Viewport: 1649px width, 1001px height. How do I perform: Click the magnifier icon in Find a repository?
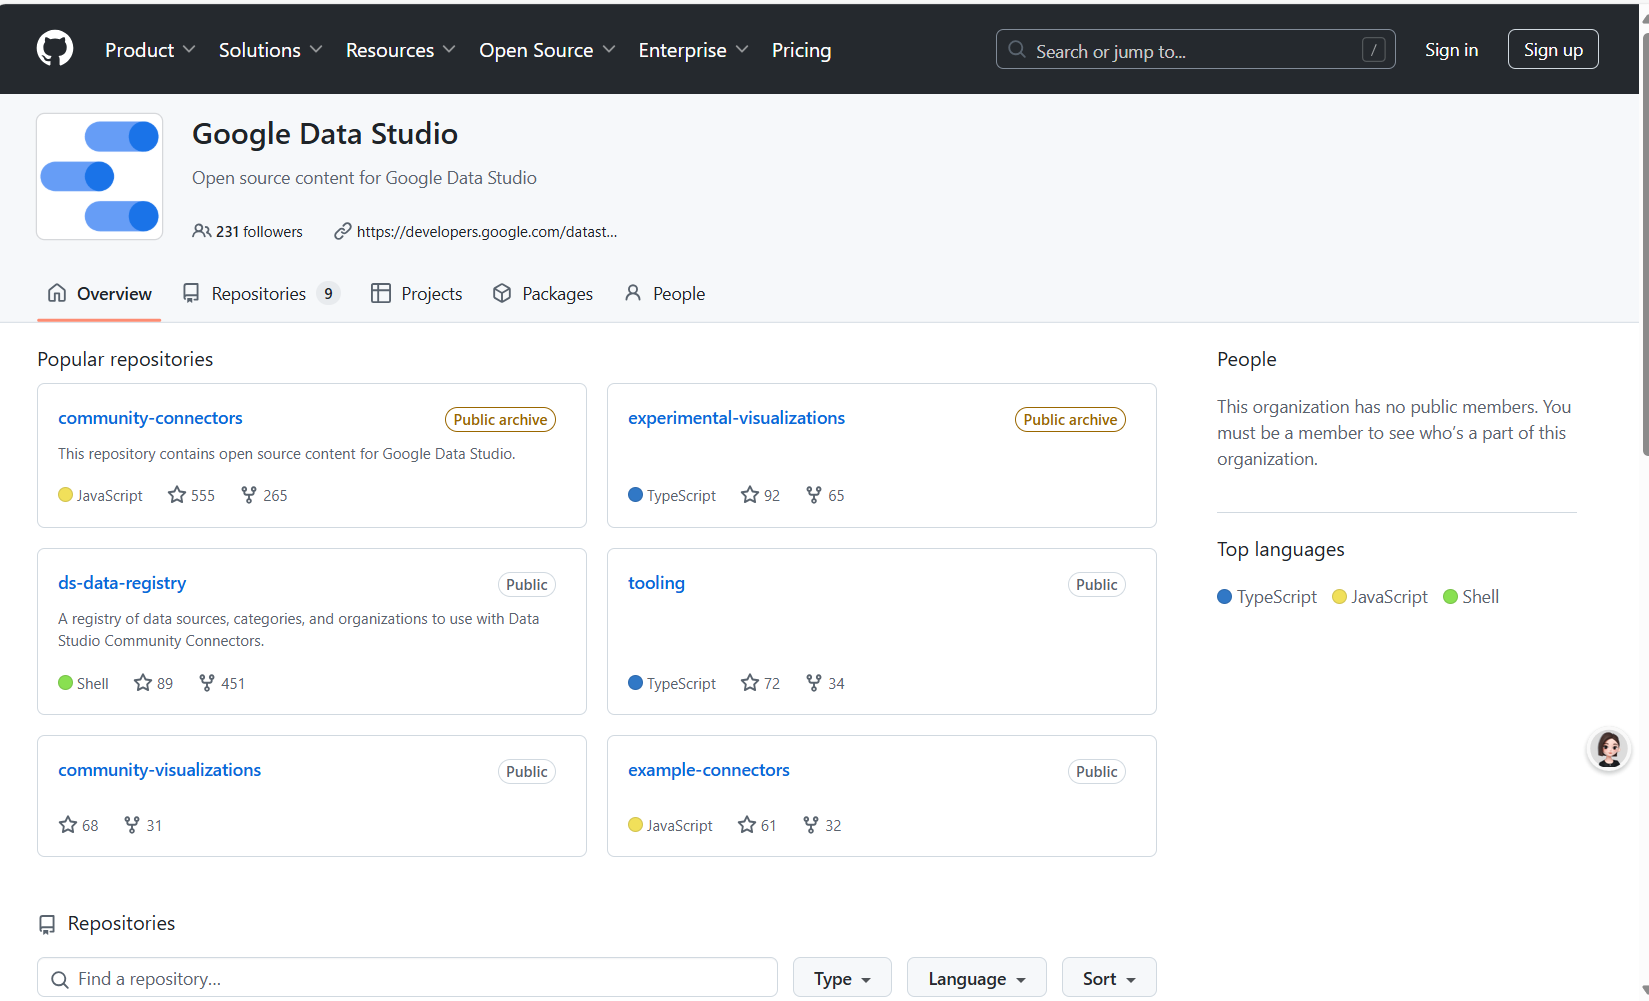[x=60, y=979]
